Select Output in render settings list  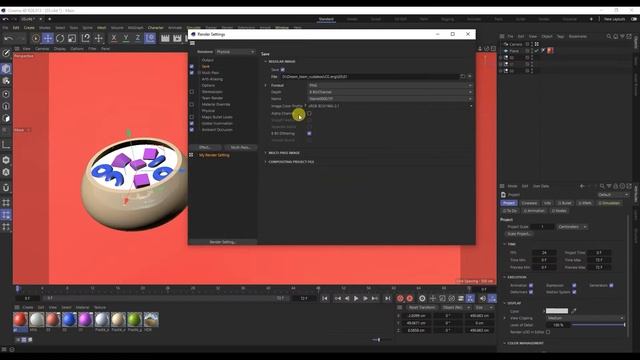coord(207,60)
